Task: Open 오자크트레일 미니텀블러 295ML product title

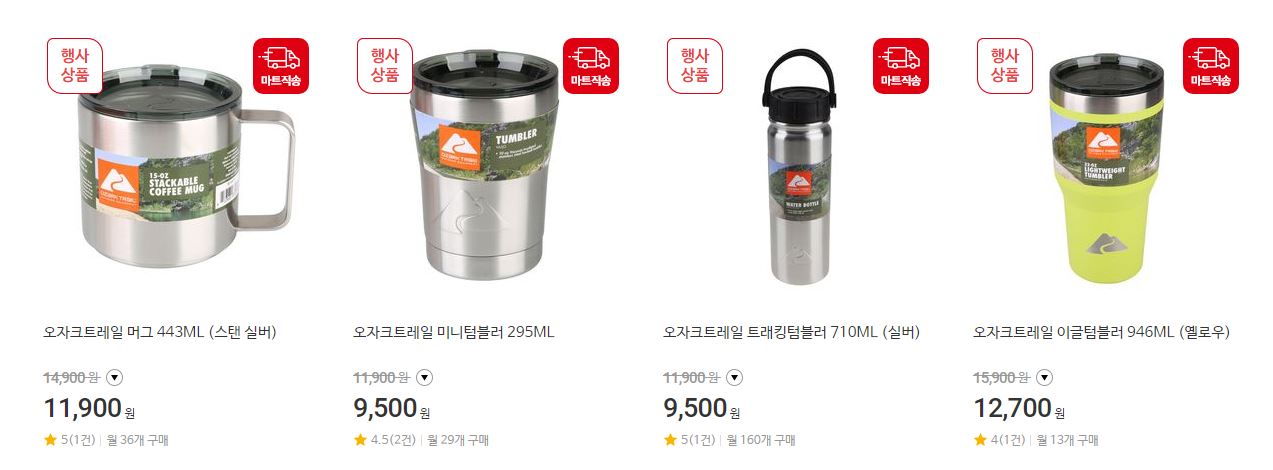Action: point(454,332)
